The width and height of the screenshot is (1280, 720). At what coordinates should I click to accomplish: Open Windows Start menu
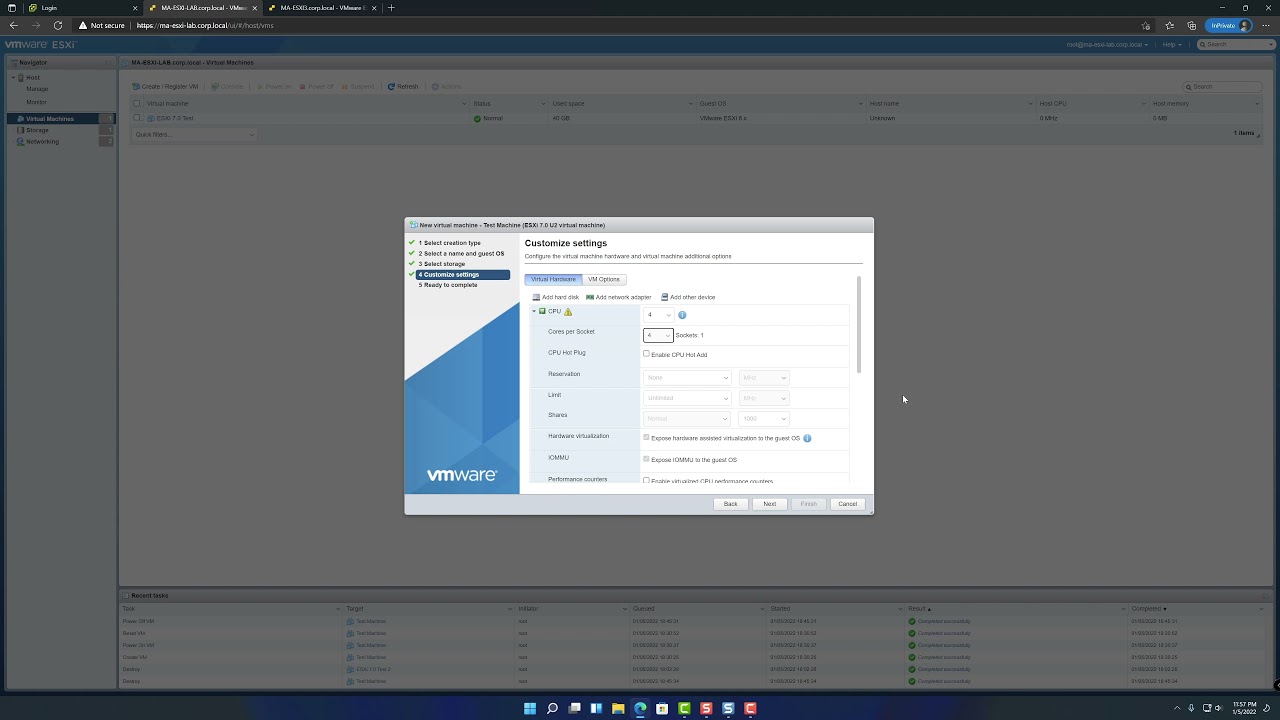coord(530,708)
